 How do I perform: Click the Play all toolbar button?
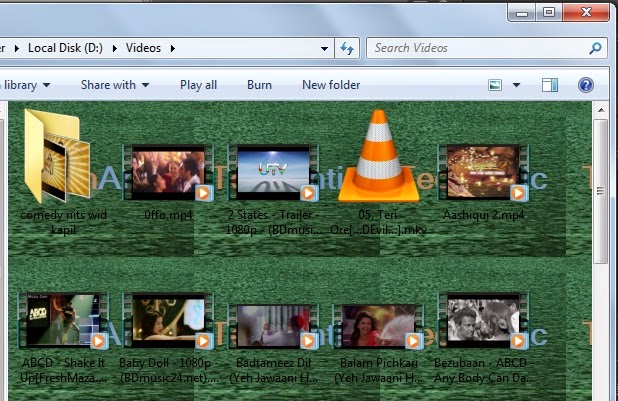click(198, 85)
